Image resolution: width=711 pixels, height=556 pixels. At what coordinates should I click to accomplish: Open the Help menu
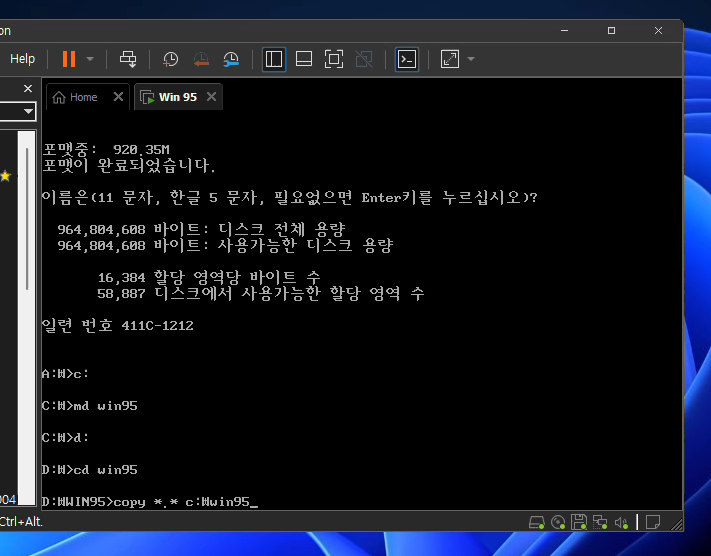22,59
